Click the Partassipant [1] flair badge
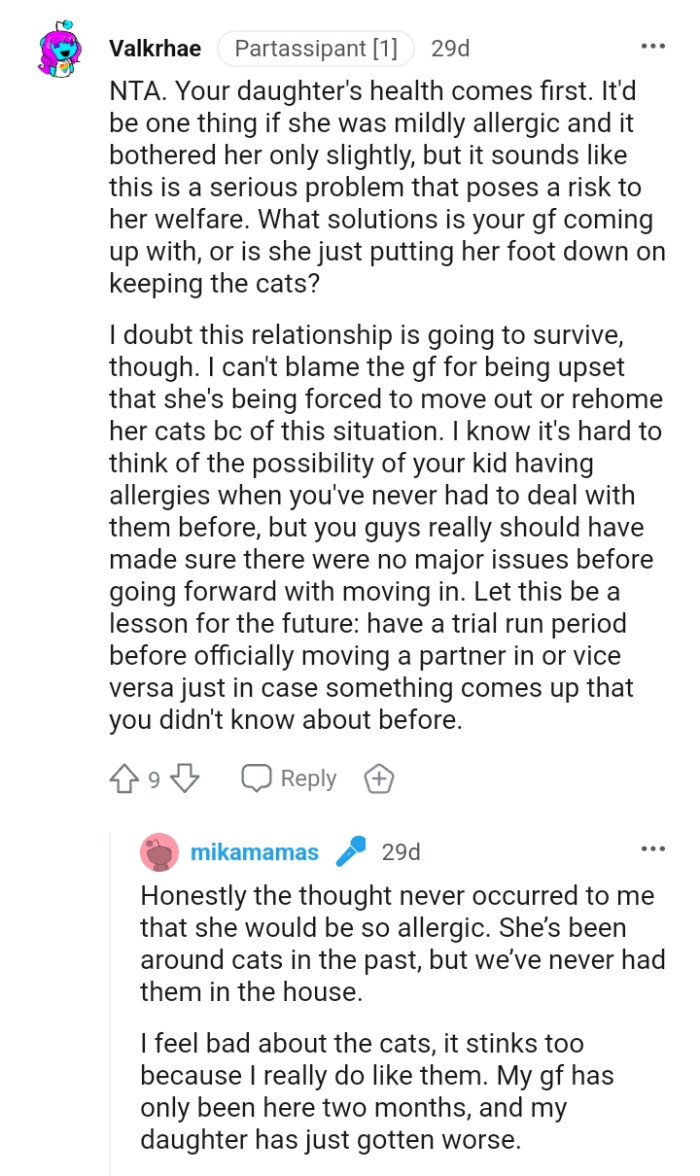 click(x=317, y=46)
